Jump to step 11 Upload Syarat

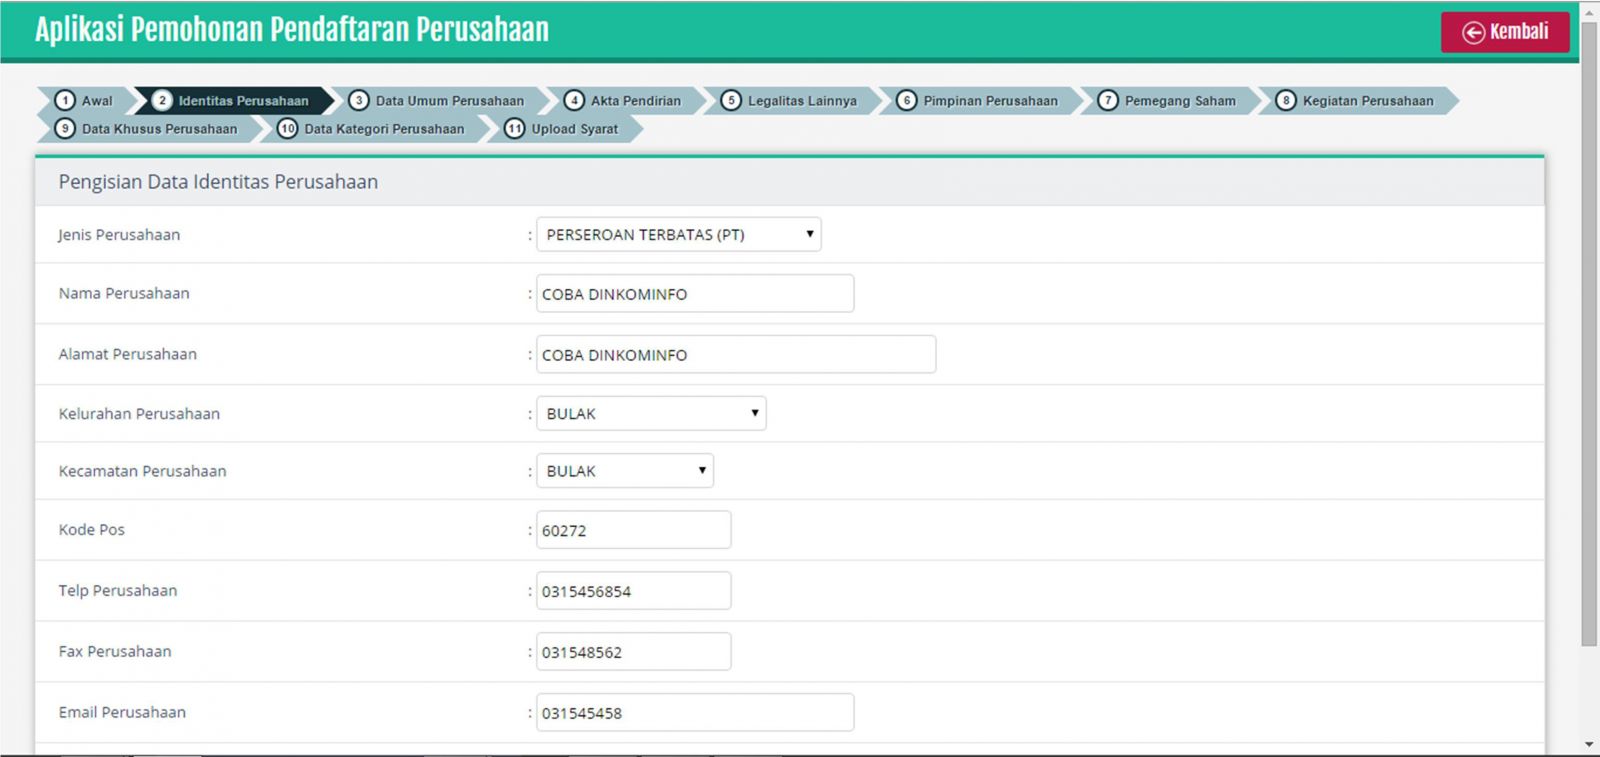coord(564,129)
